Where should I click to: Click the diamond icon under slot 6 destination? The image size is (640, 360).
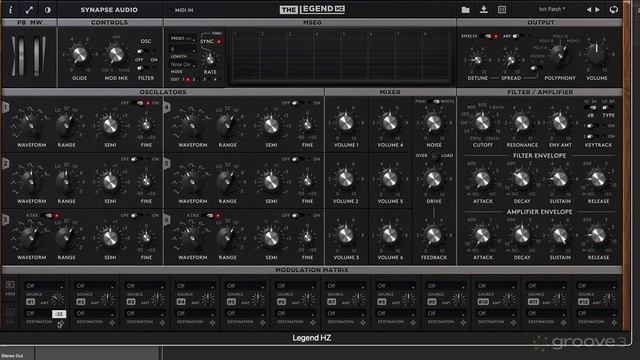pyautogui.click(x=313, y=323)
